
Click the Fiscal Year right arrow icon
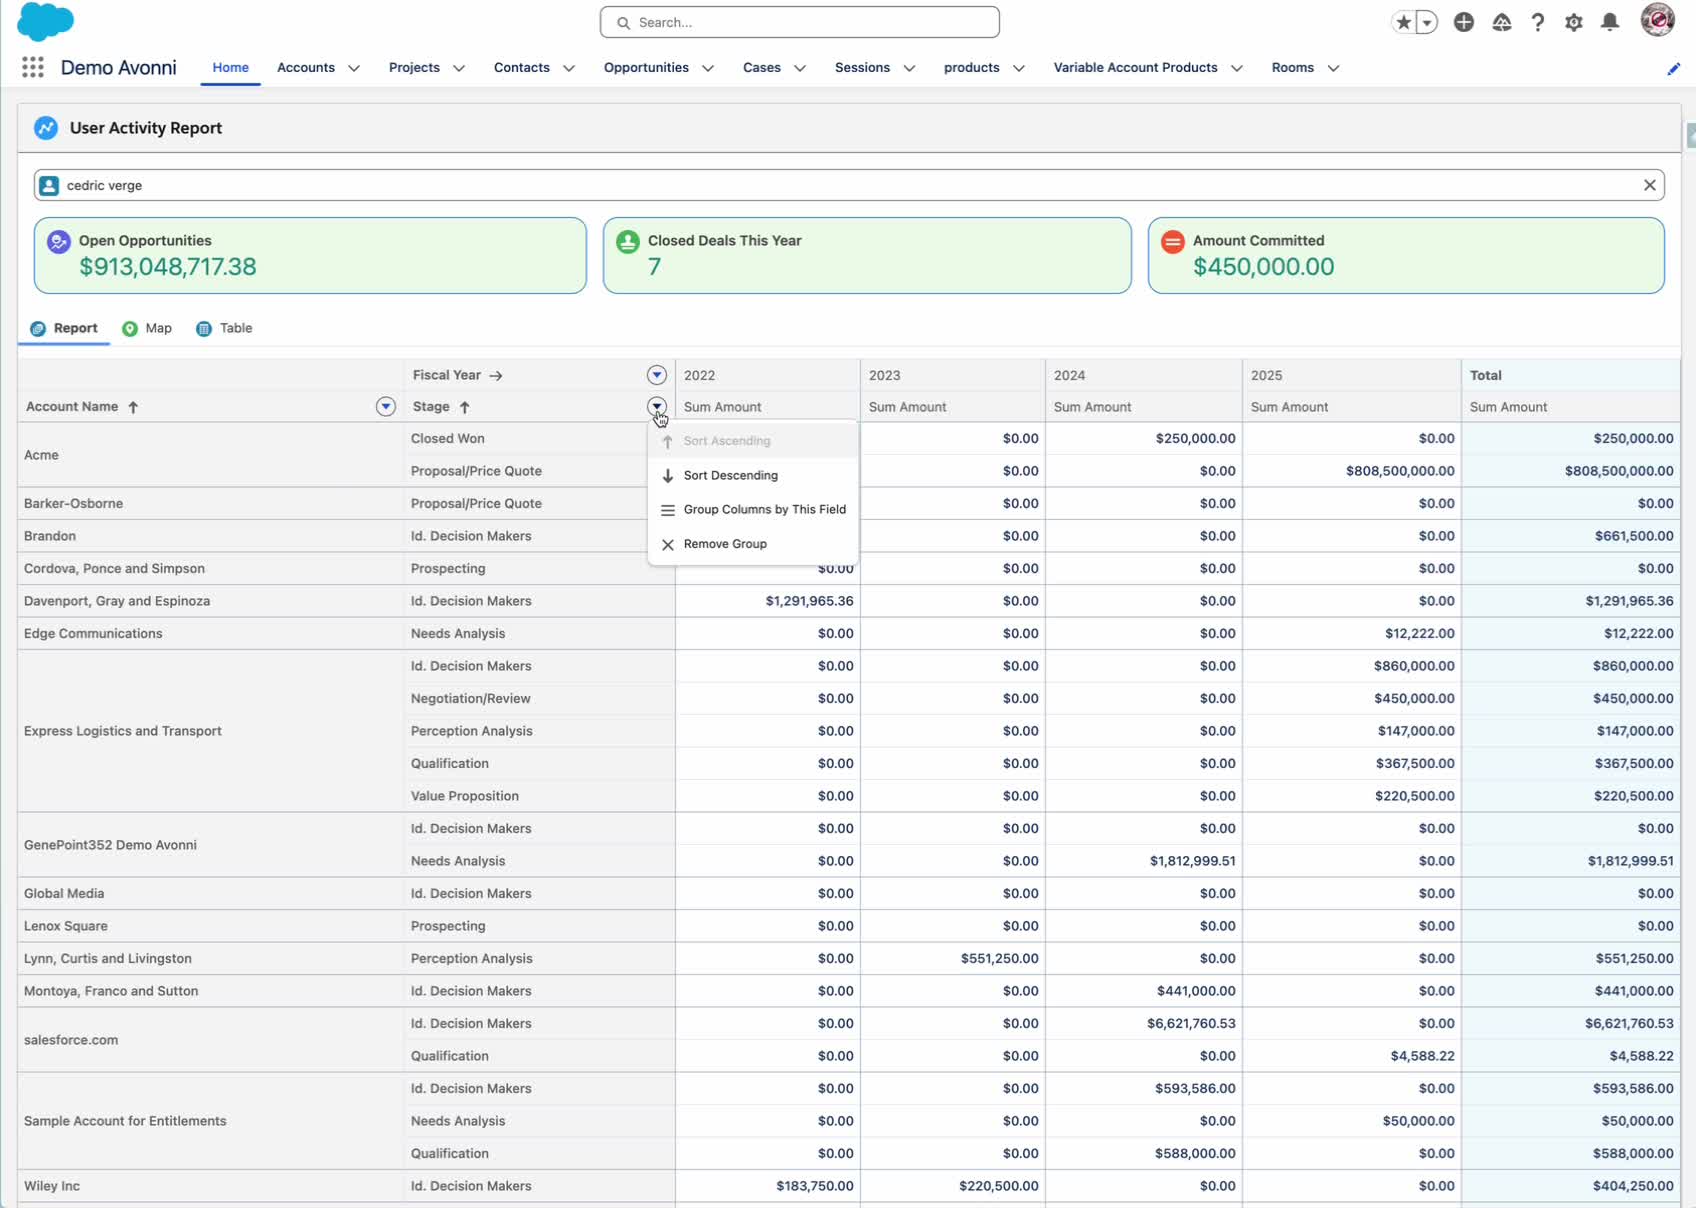coord(496,375)
